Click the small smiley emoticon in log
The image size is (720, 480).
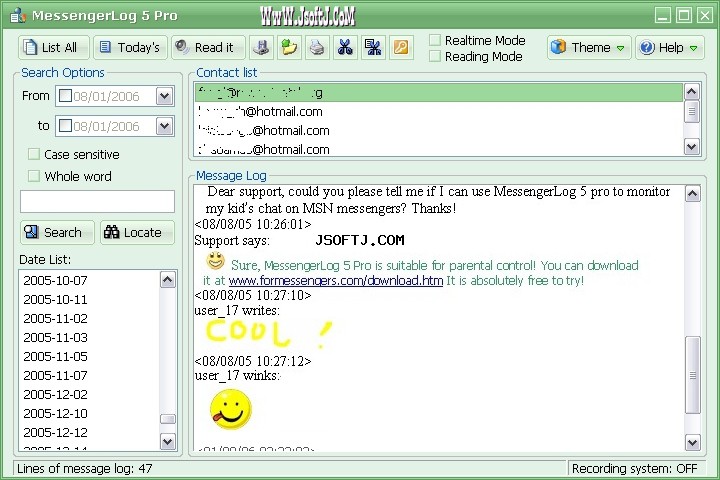[x=215, y=261]
